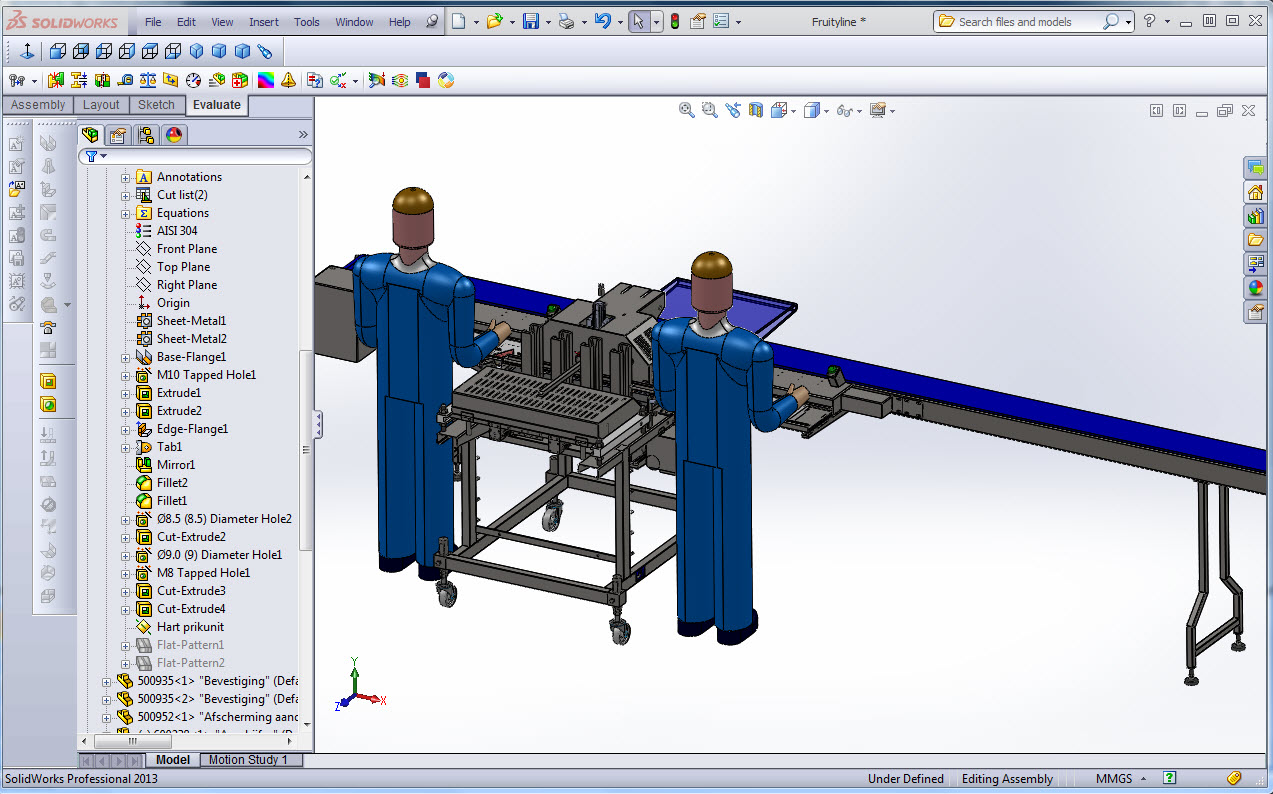The width and height of the screenshot is (1273, 794).
Task: Expand the Annotations folder node
Action: click(x=126, y=177)
